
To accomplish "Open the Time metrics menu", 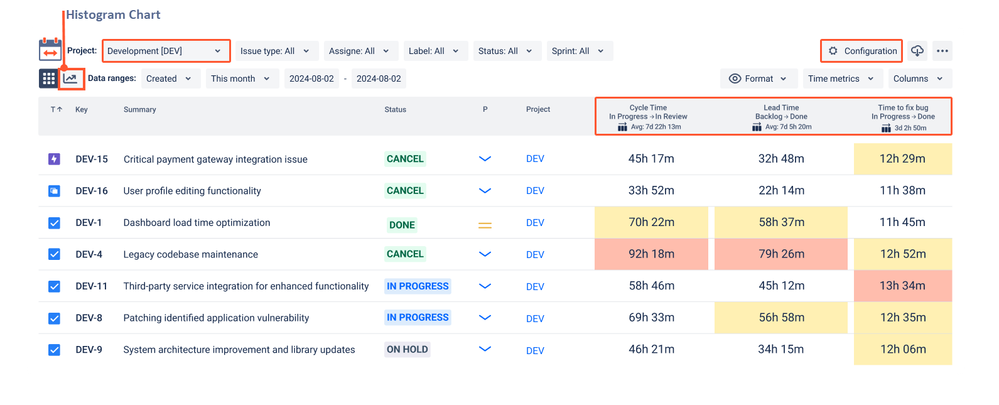I will pos(841,79).
